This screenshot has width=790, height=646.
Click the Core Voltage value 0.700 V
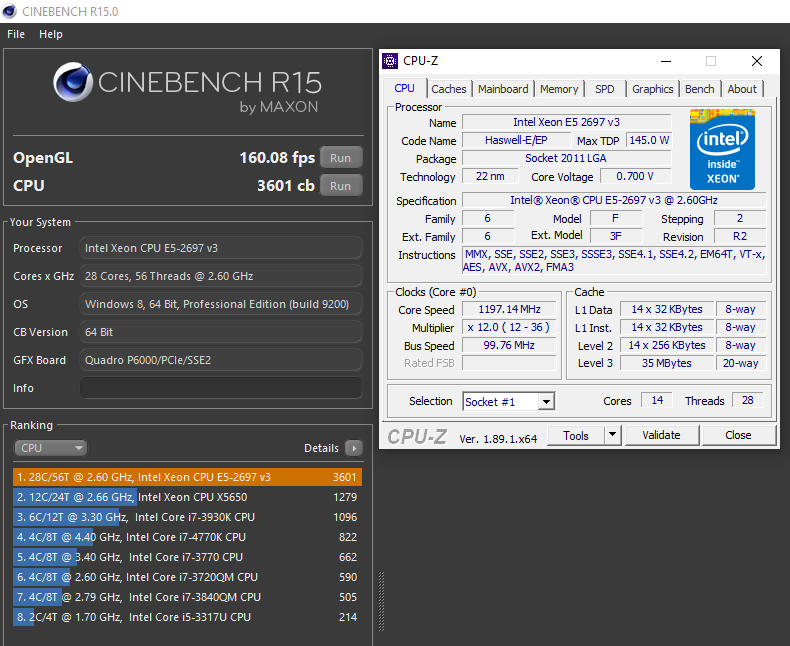[635, 176]
